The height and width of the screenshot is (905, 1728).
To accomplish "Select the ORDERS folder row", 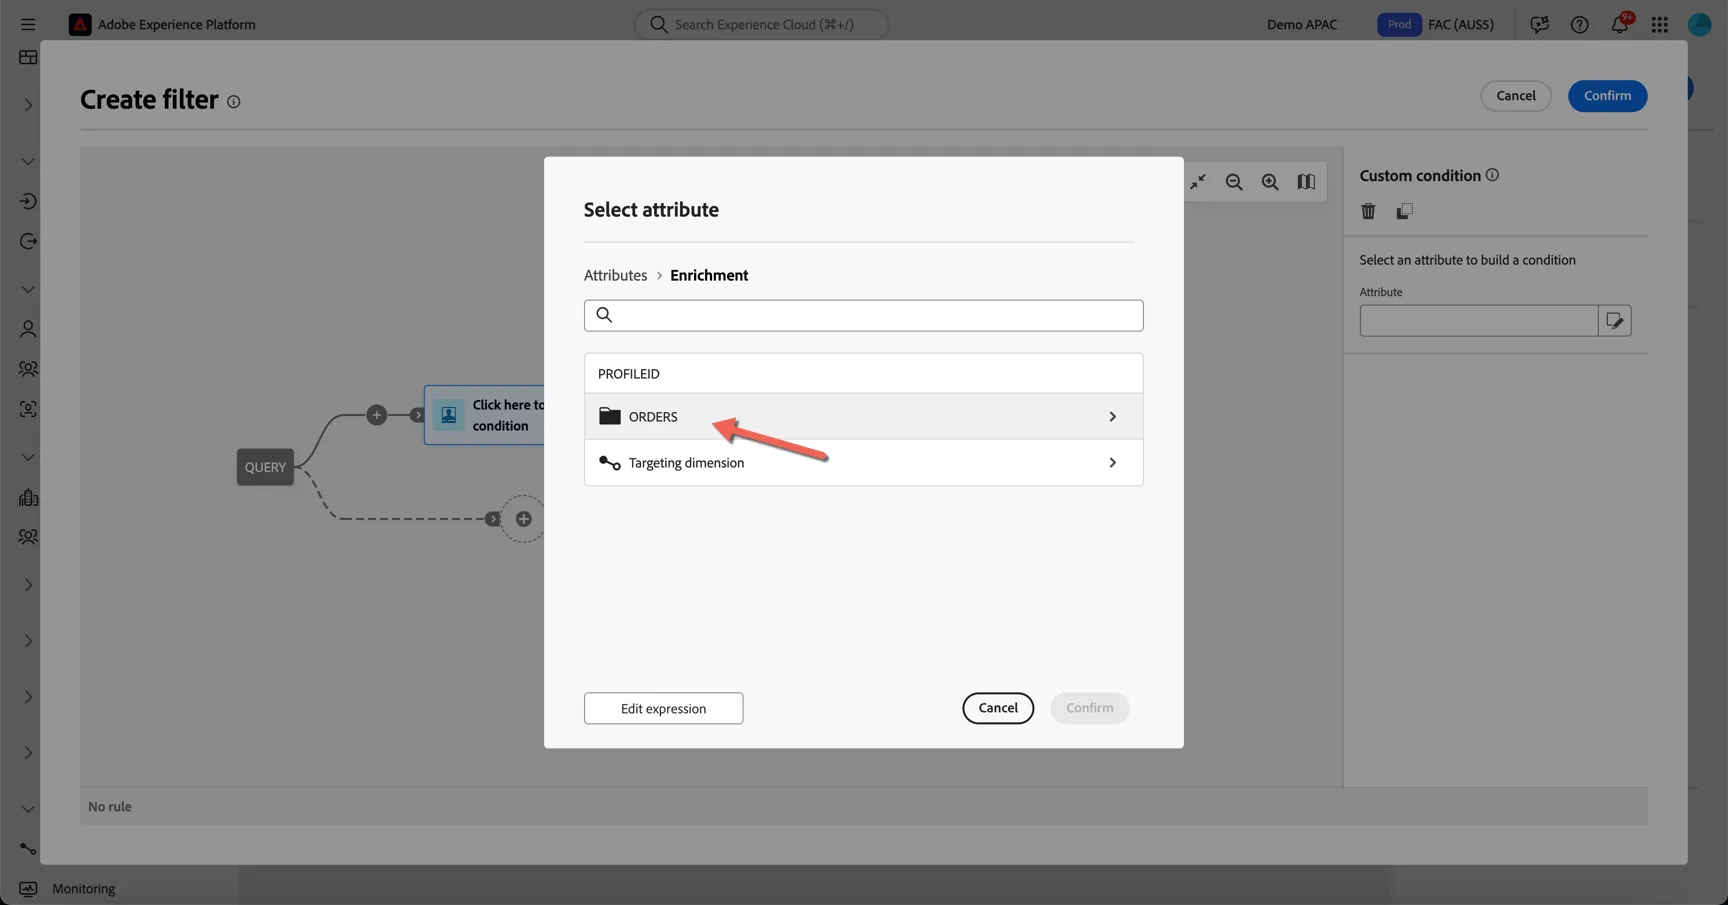I will point(863,416).
